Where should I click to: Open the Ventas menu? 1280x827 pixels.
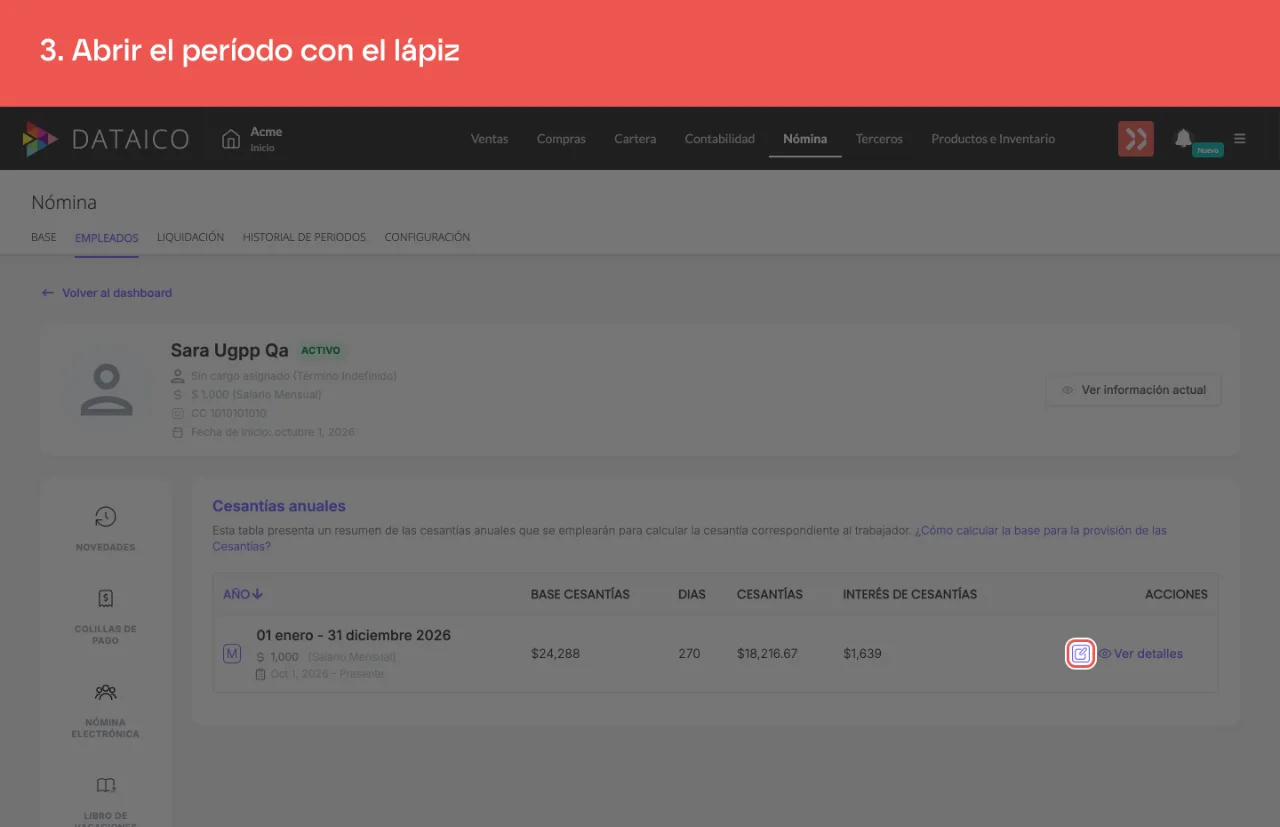[489, 139]
